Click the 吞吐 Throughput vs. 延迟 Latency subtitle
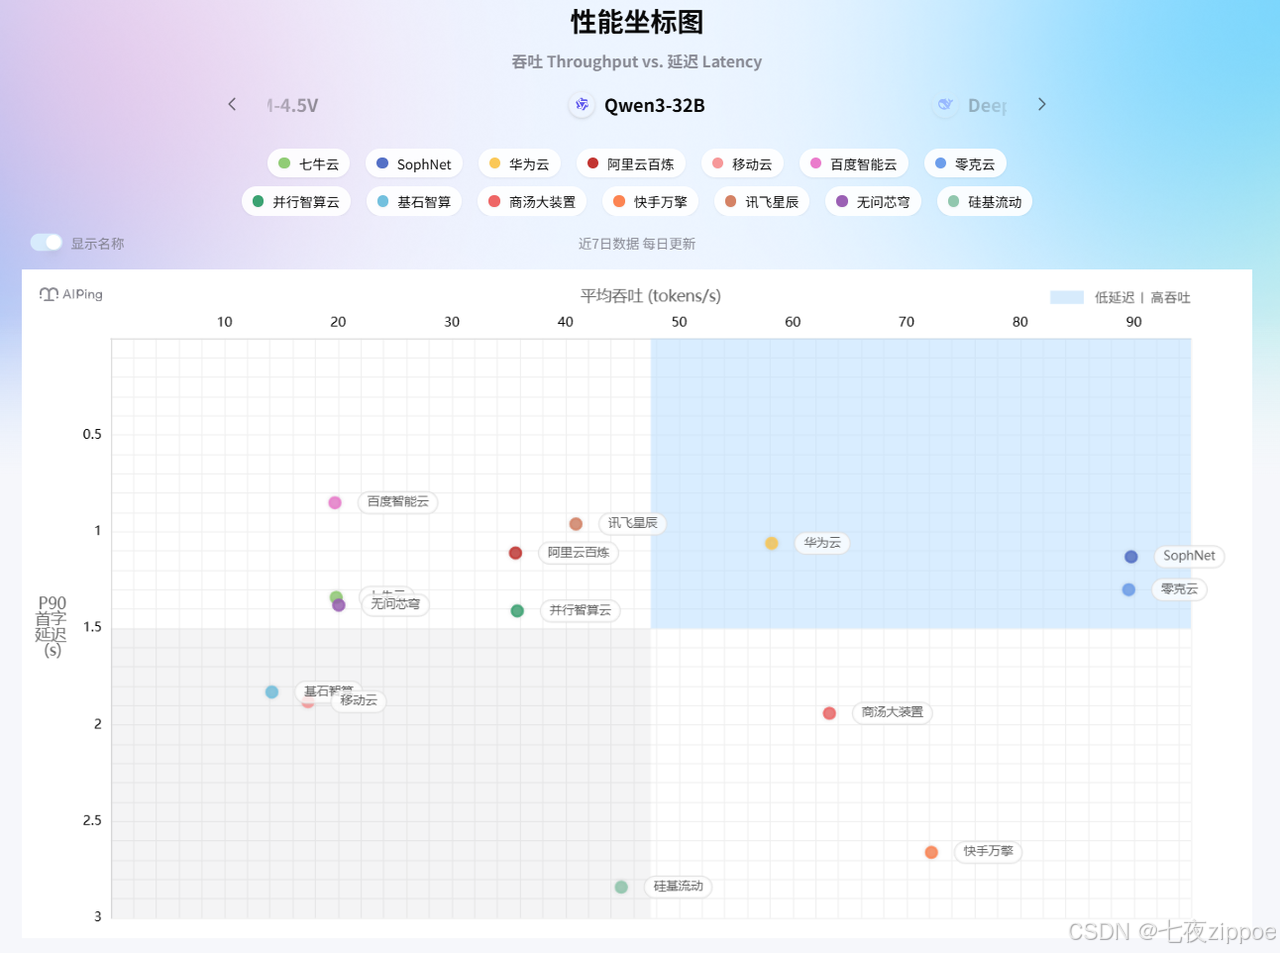This screenshot has height=953, width=1280. pos(637,62)
